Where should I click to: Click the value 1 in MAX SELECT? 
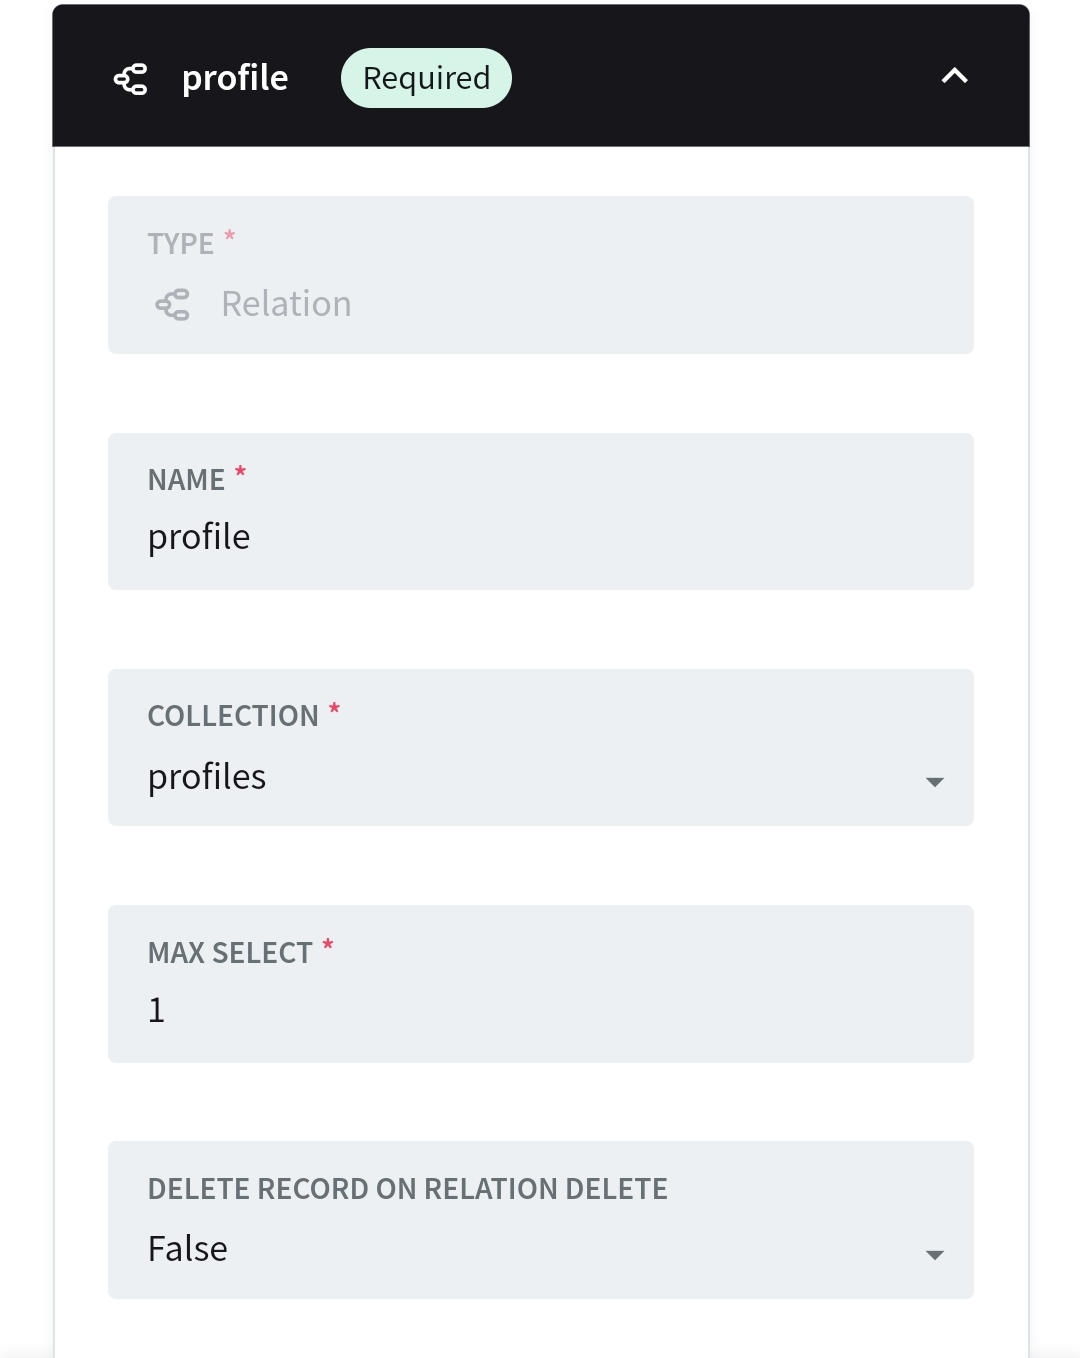[x=156, y=1009]
